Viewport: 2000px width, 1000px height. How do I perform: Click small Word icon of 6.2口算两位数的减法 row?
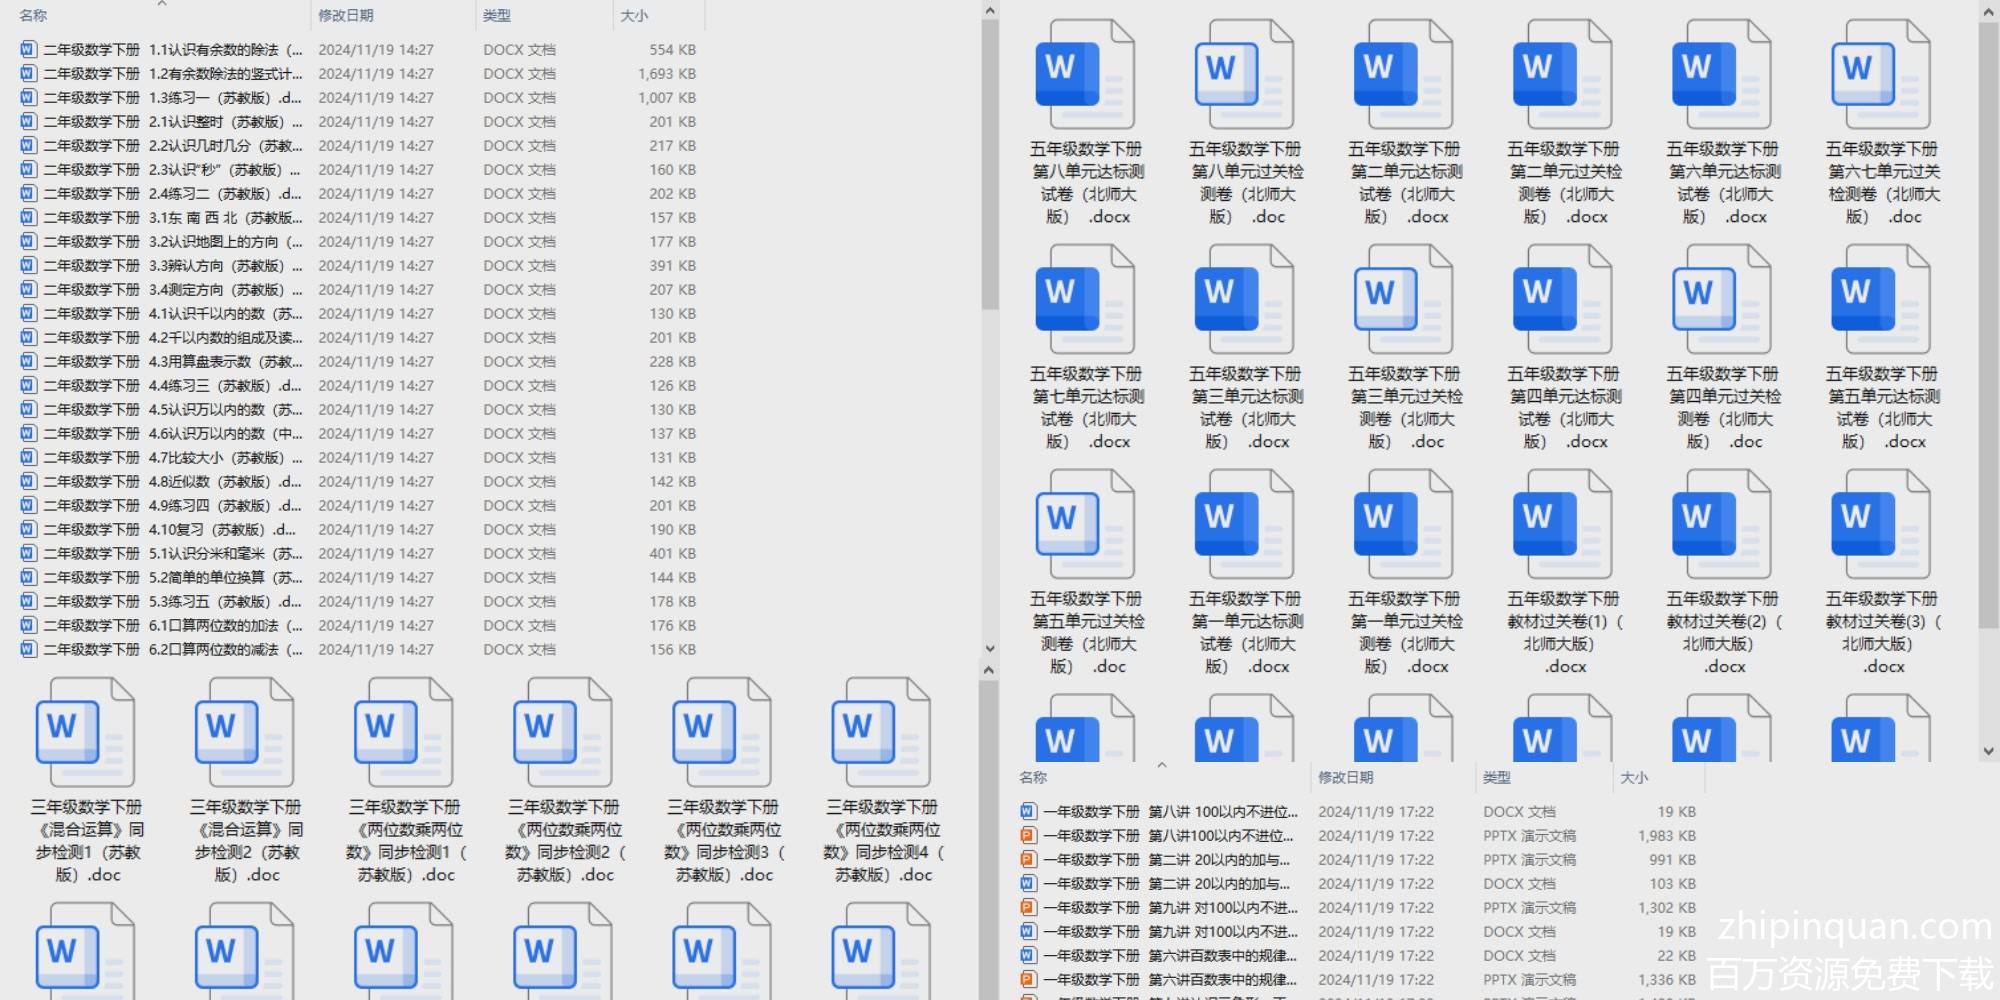28,649
